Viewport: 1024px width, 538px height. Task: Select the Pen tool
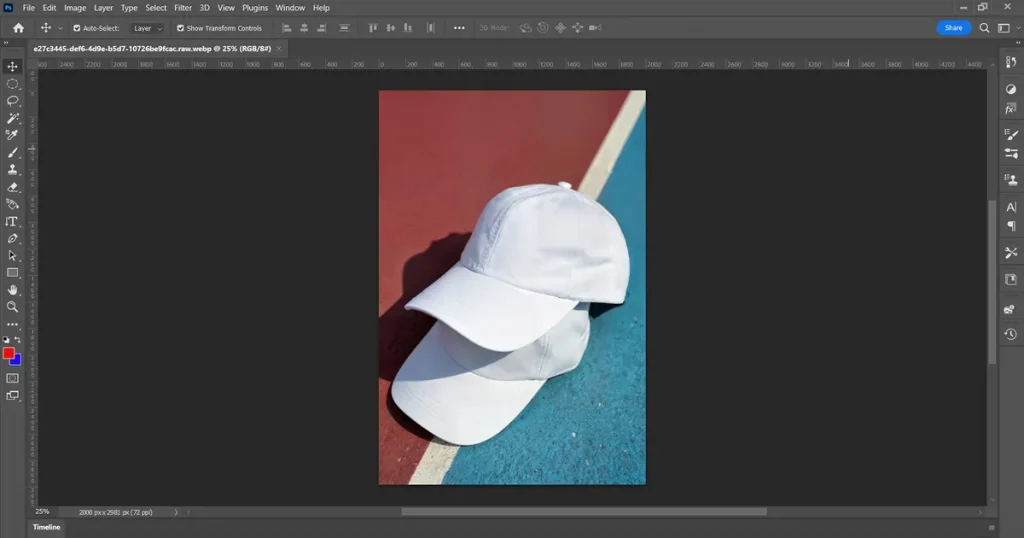[12, 238]
